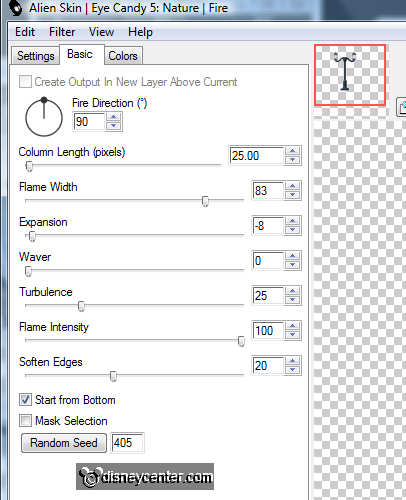Enable the Mask Selection checkbox
This screenshot has width=406, height=500.
pos(25,420)
